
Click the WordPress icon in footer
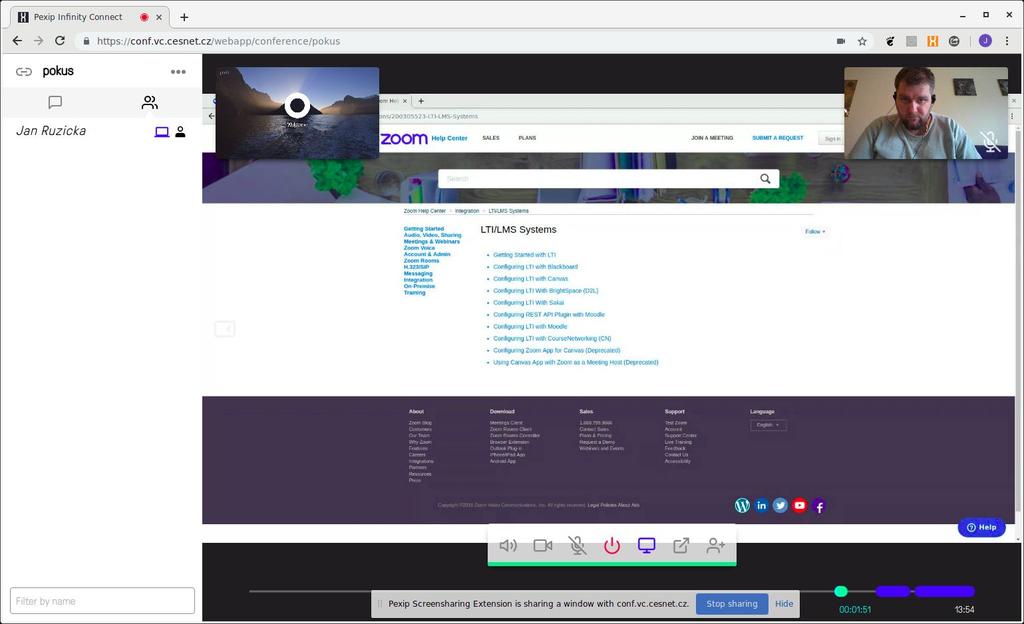coord(742,505)
